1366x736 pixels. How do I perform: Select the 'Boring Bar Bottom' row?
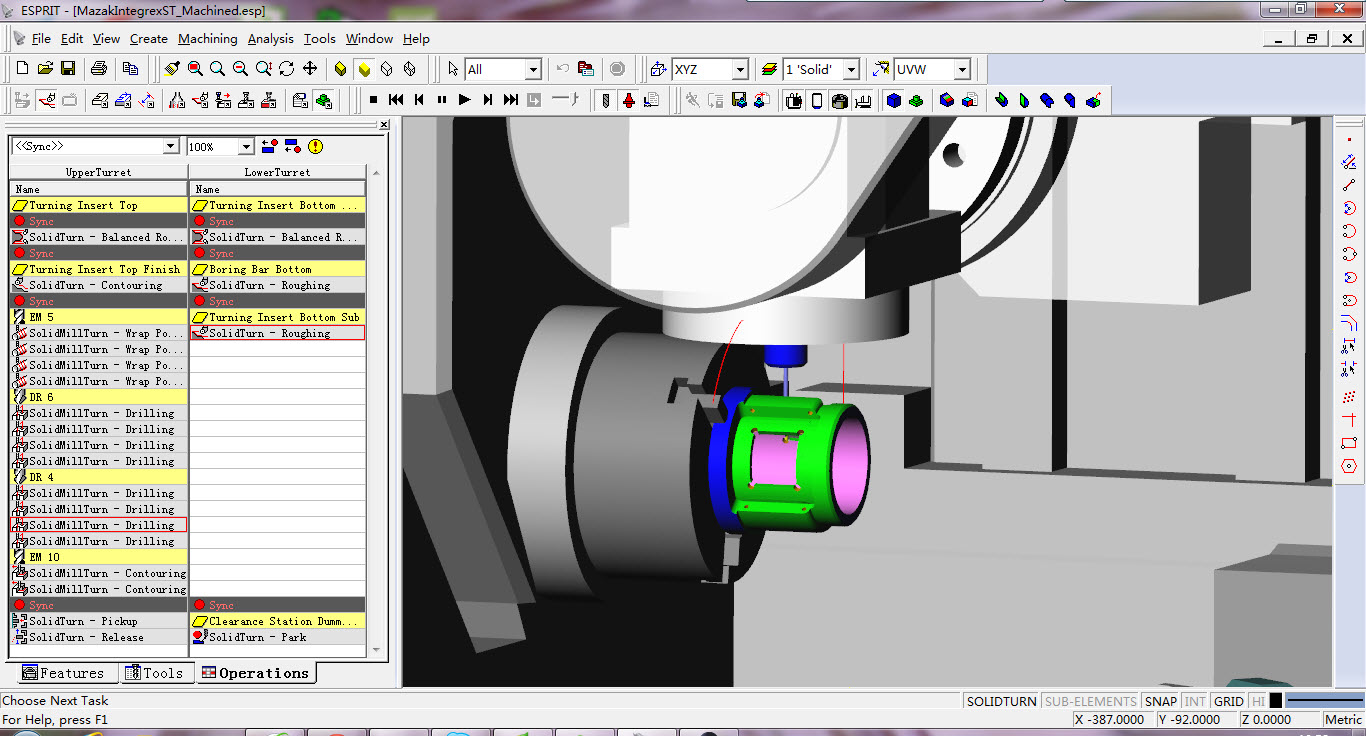277,269
